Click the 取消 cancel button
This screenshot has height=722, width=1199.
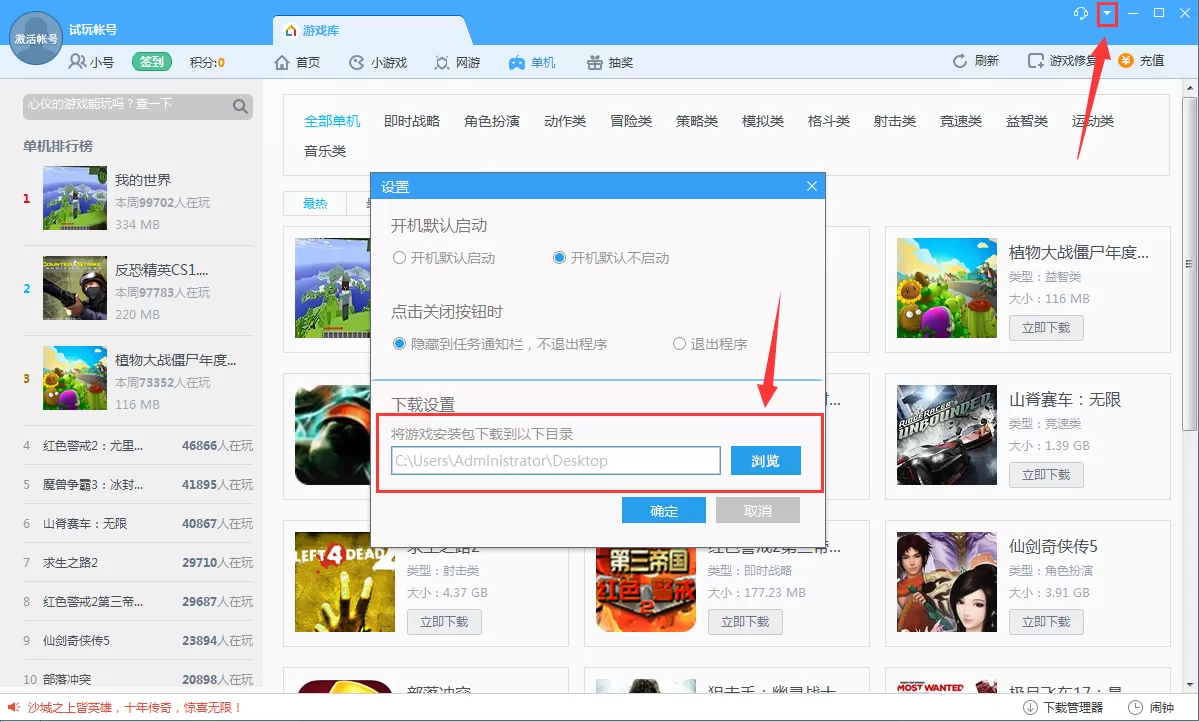pyautogui.click(x=758, y=511)
